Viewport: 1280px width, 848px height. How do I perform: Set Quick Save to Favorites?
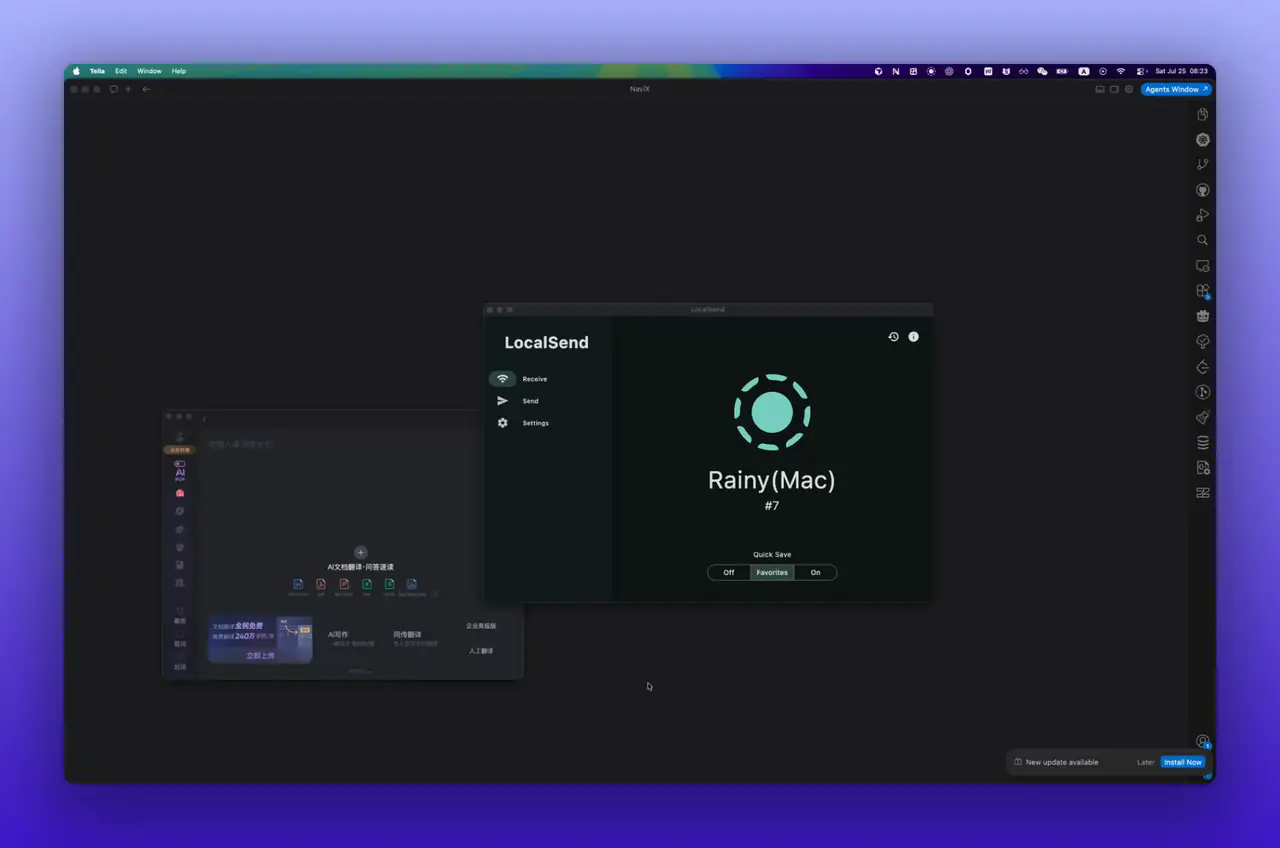click(x=772, y=573)
